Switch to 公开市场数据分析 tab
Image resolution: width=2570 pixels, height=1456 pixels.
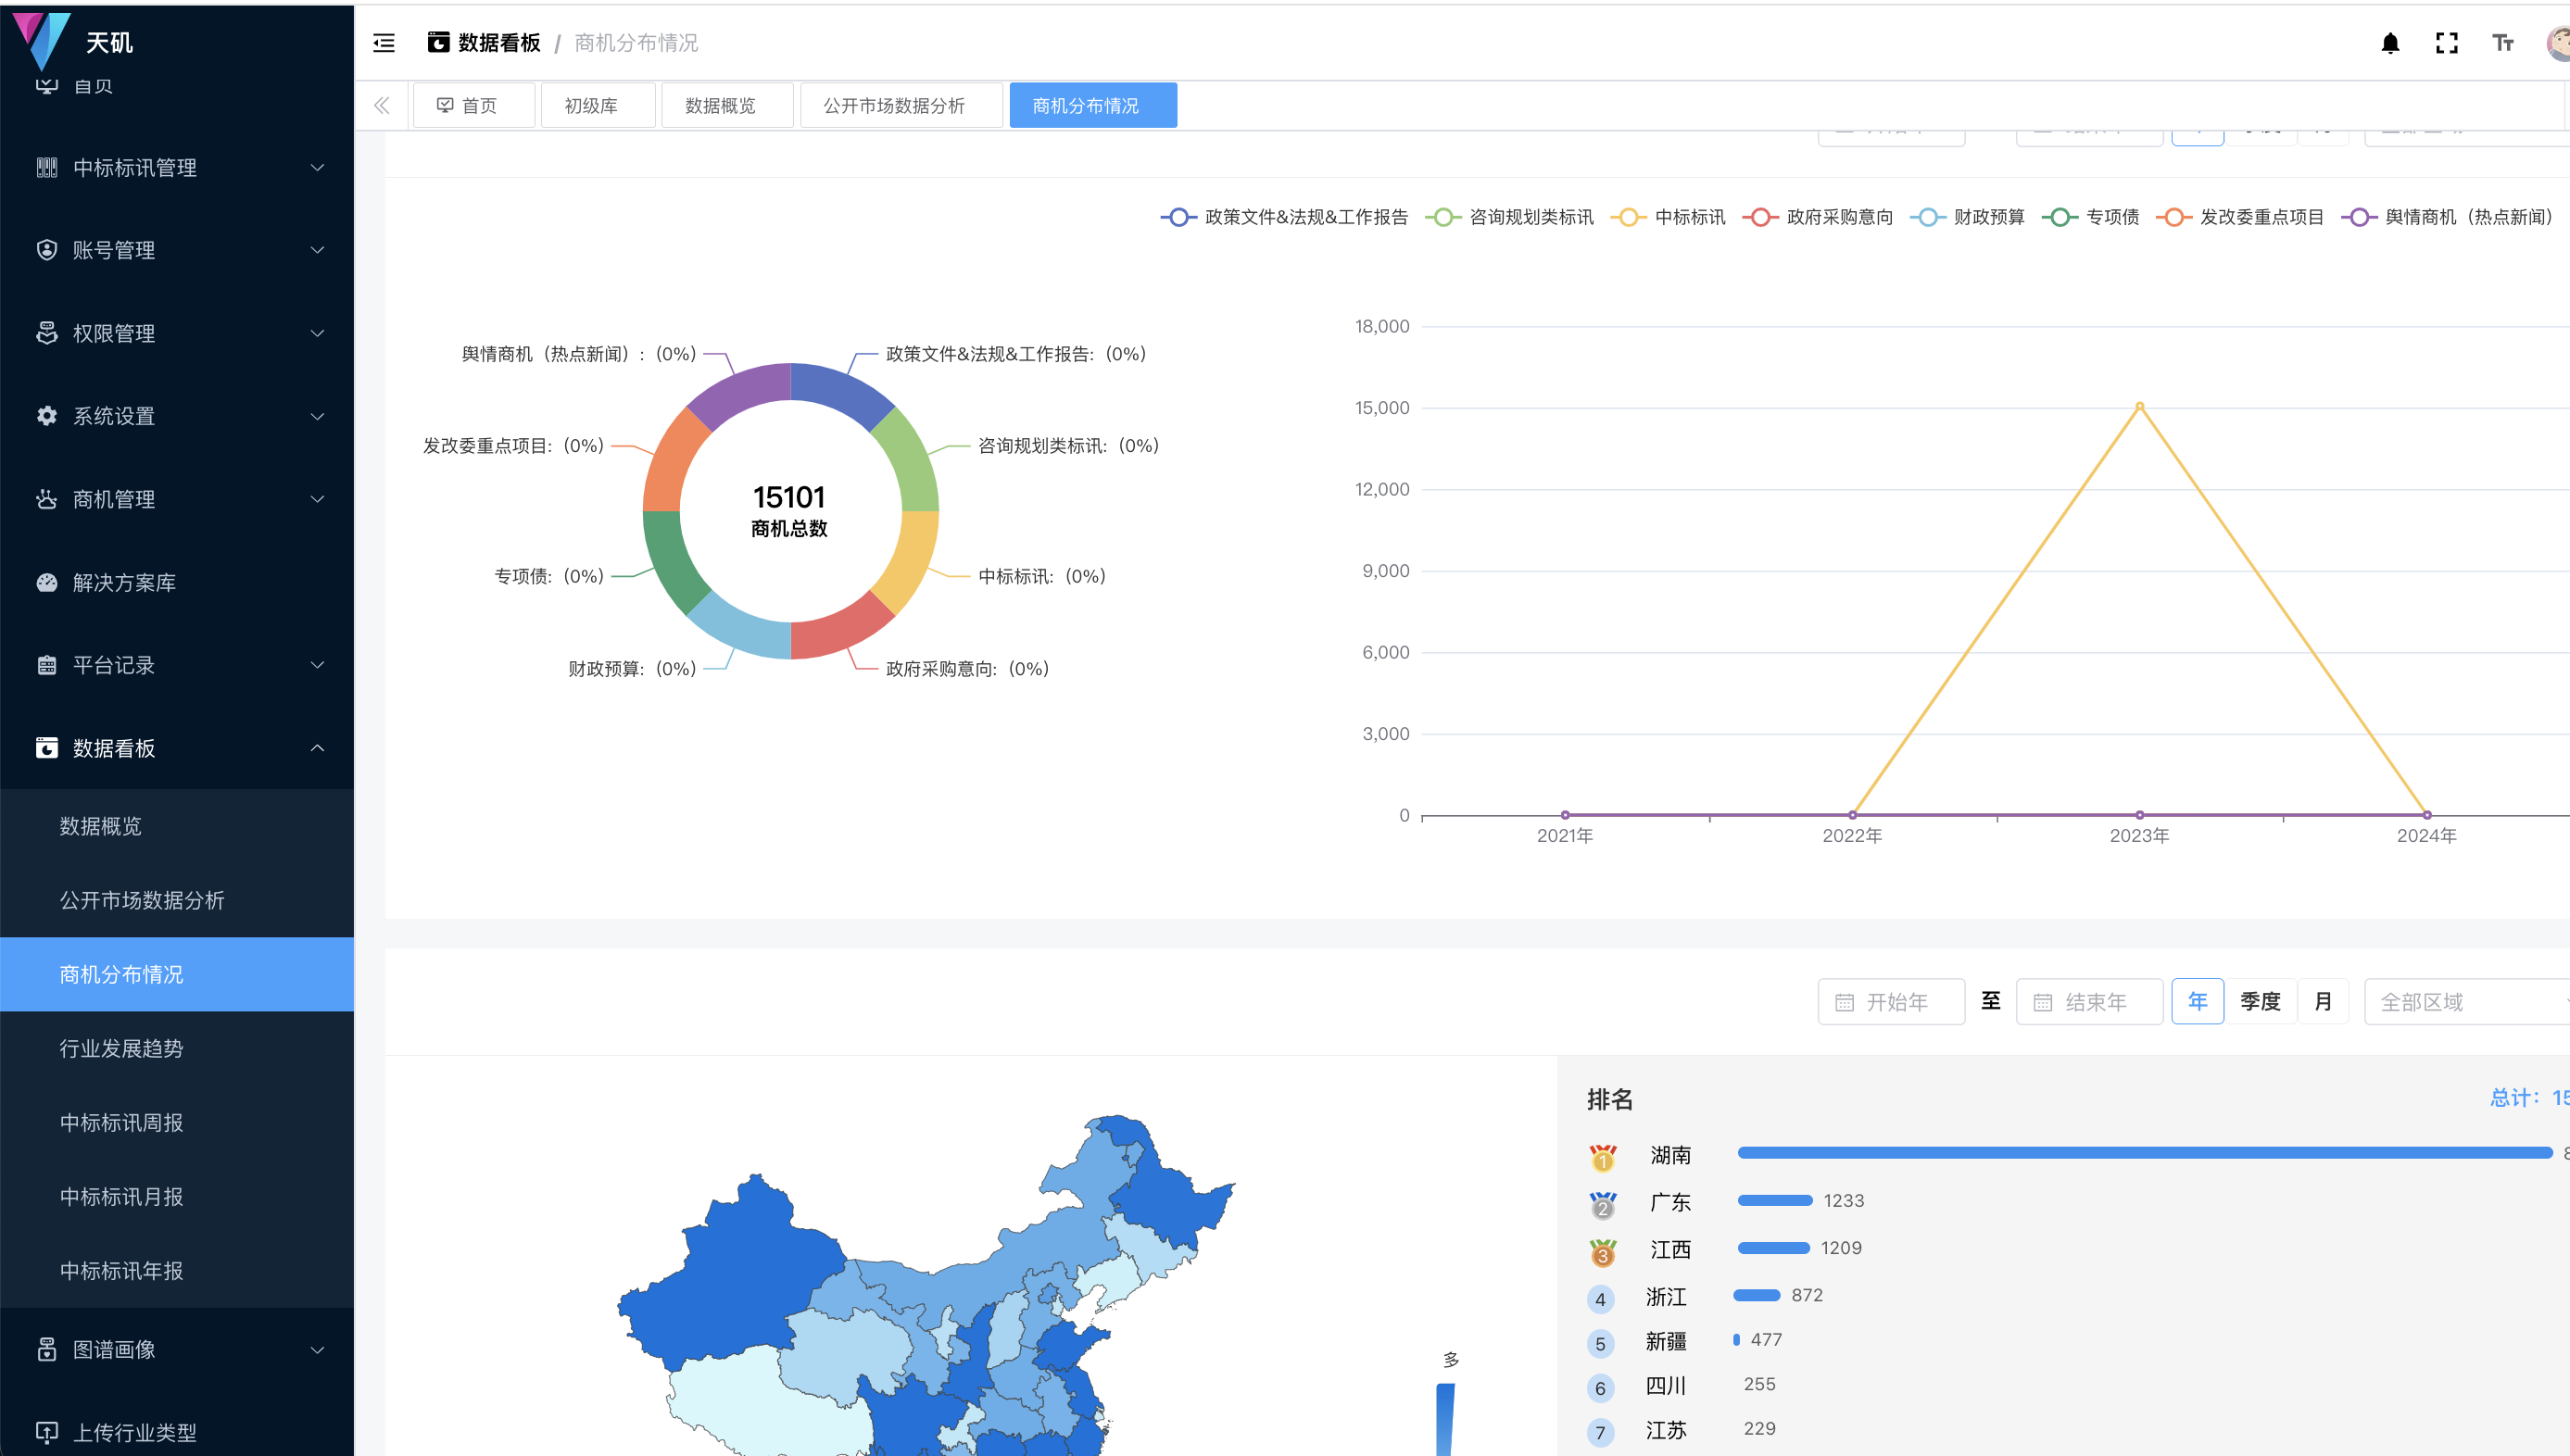901,105
